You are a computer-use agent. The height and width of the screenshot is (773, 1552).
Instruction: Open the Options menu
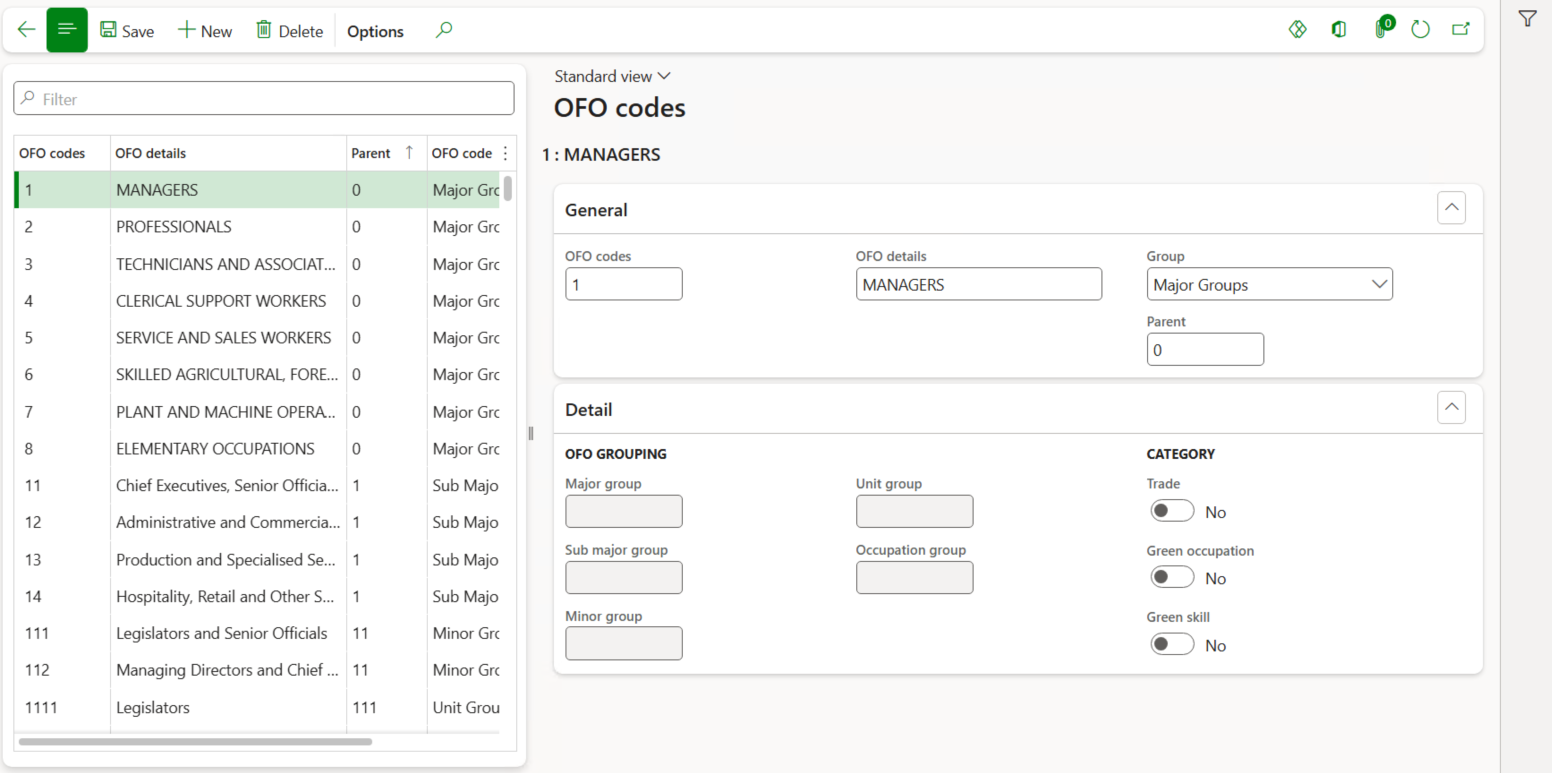tap(375, 31)
